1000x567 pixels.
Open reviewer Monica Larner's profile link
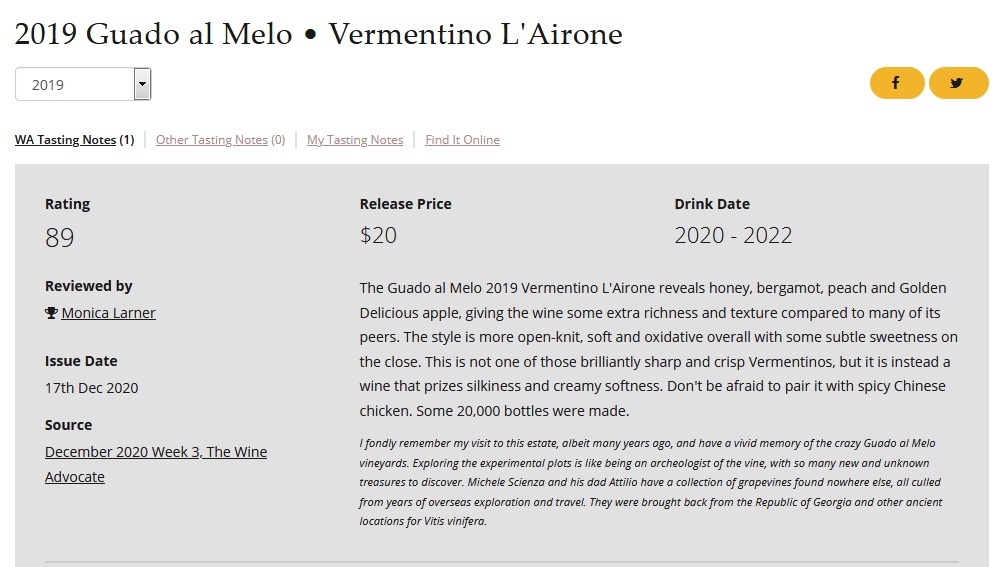[x=108, y=313]
